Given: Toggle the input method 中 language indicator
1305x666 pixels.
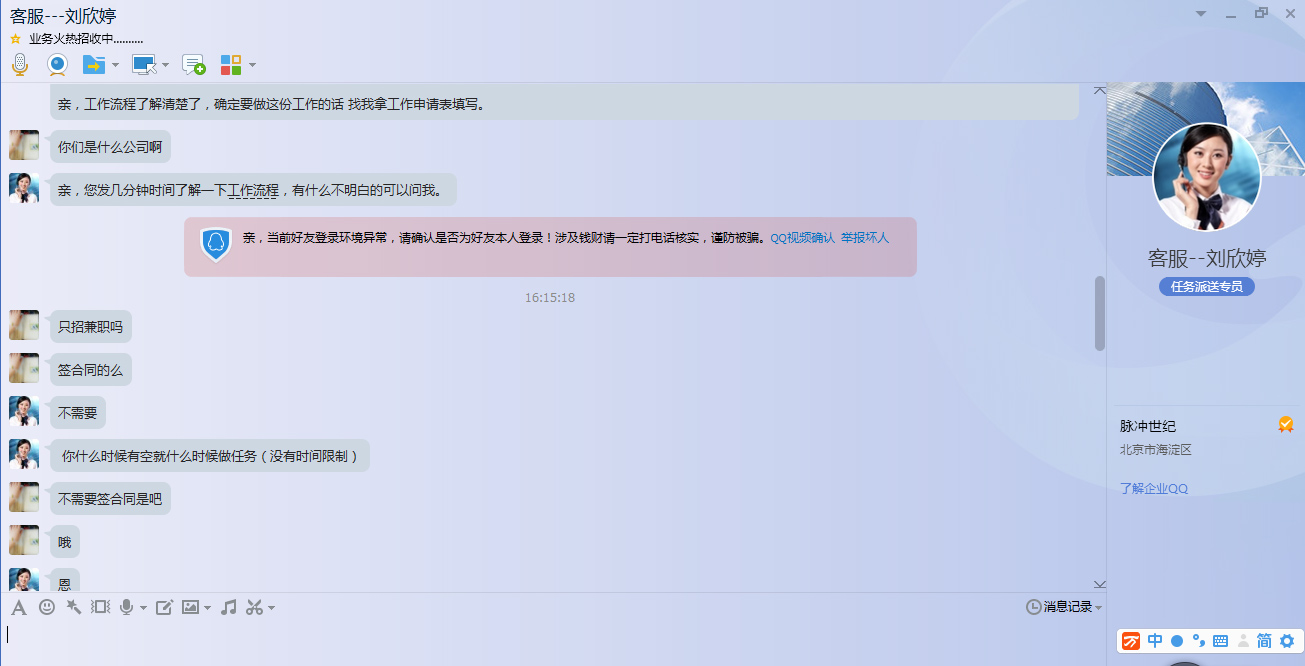Looking at the screenshot, I should (1155, 641).
